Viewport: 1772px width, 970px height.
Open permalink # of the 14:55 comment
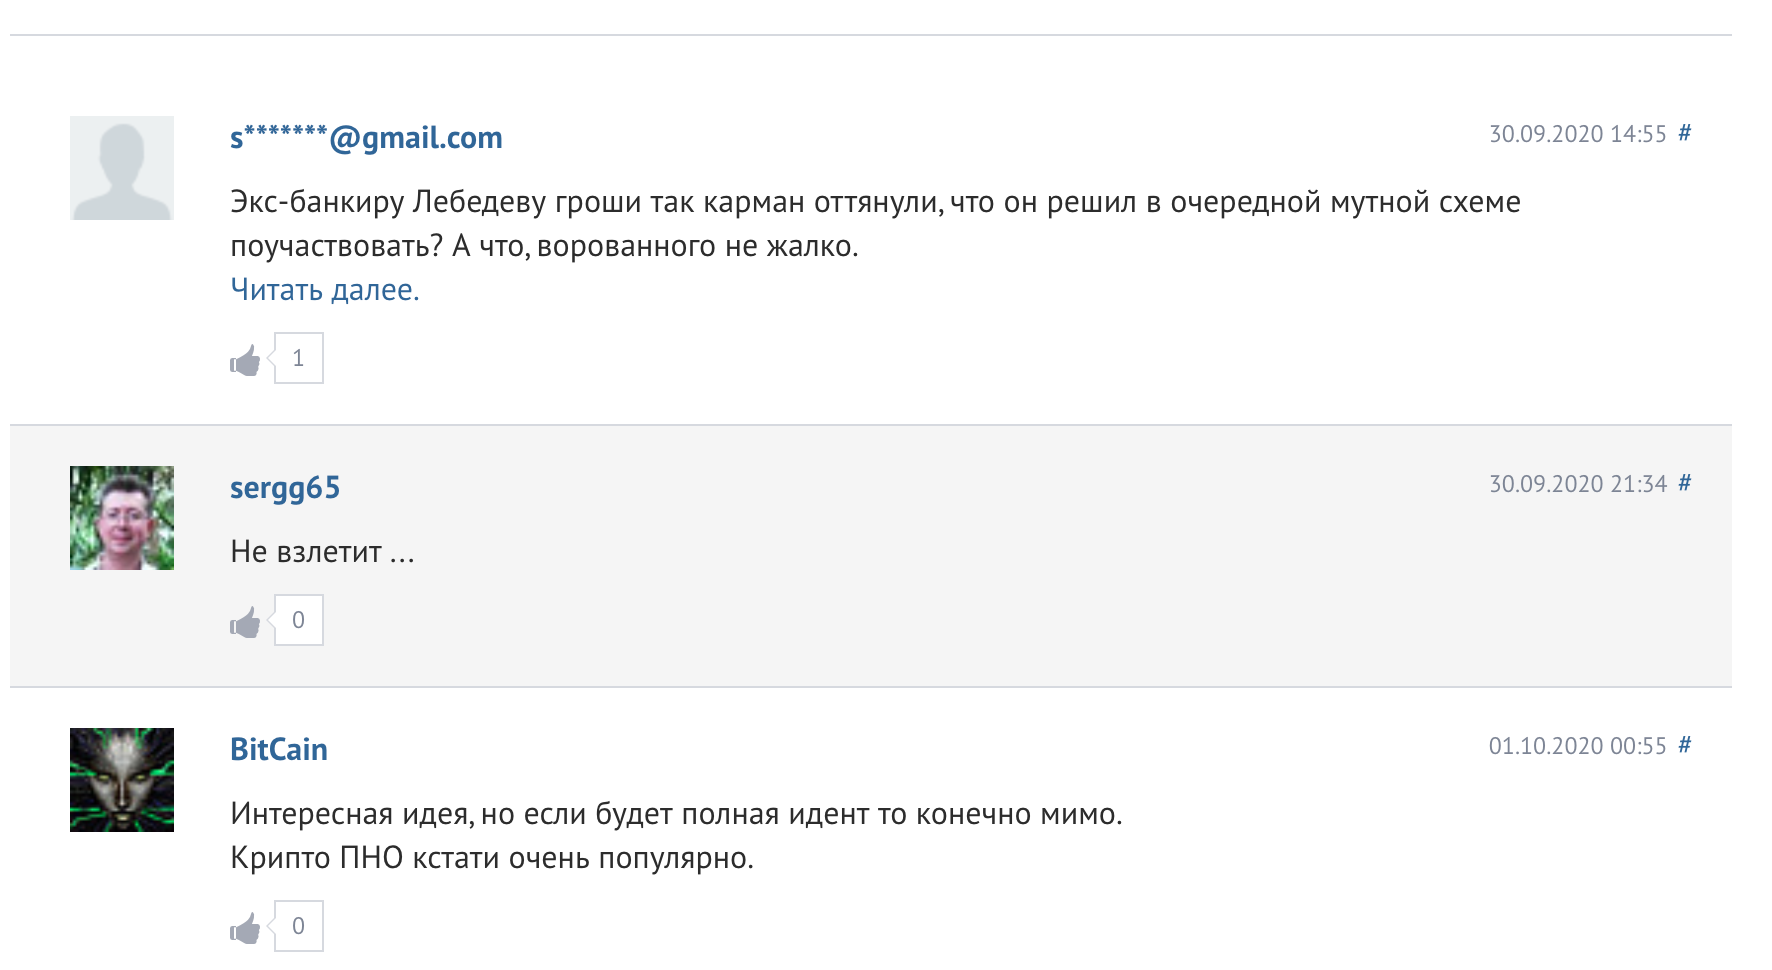pos(1684,133)
